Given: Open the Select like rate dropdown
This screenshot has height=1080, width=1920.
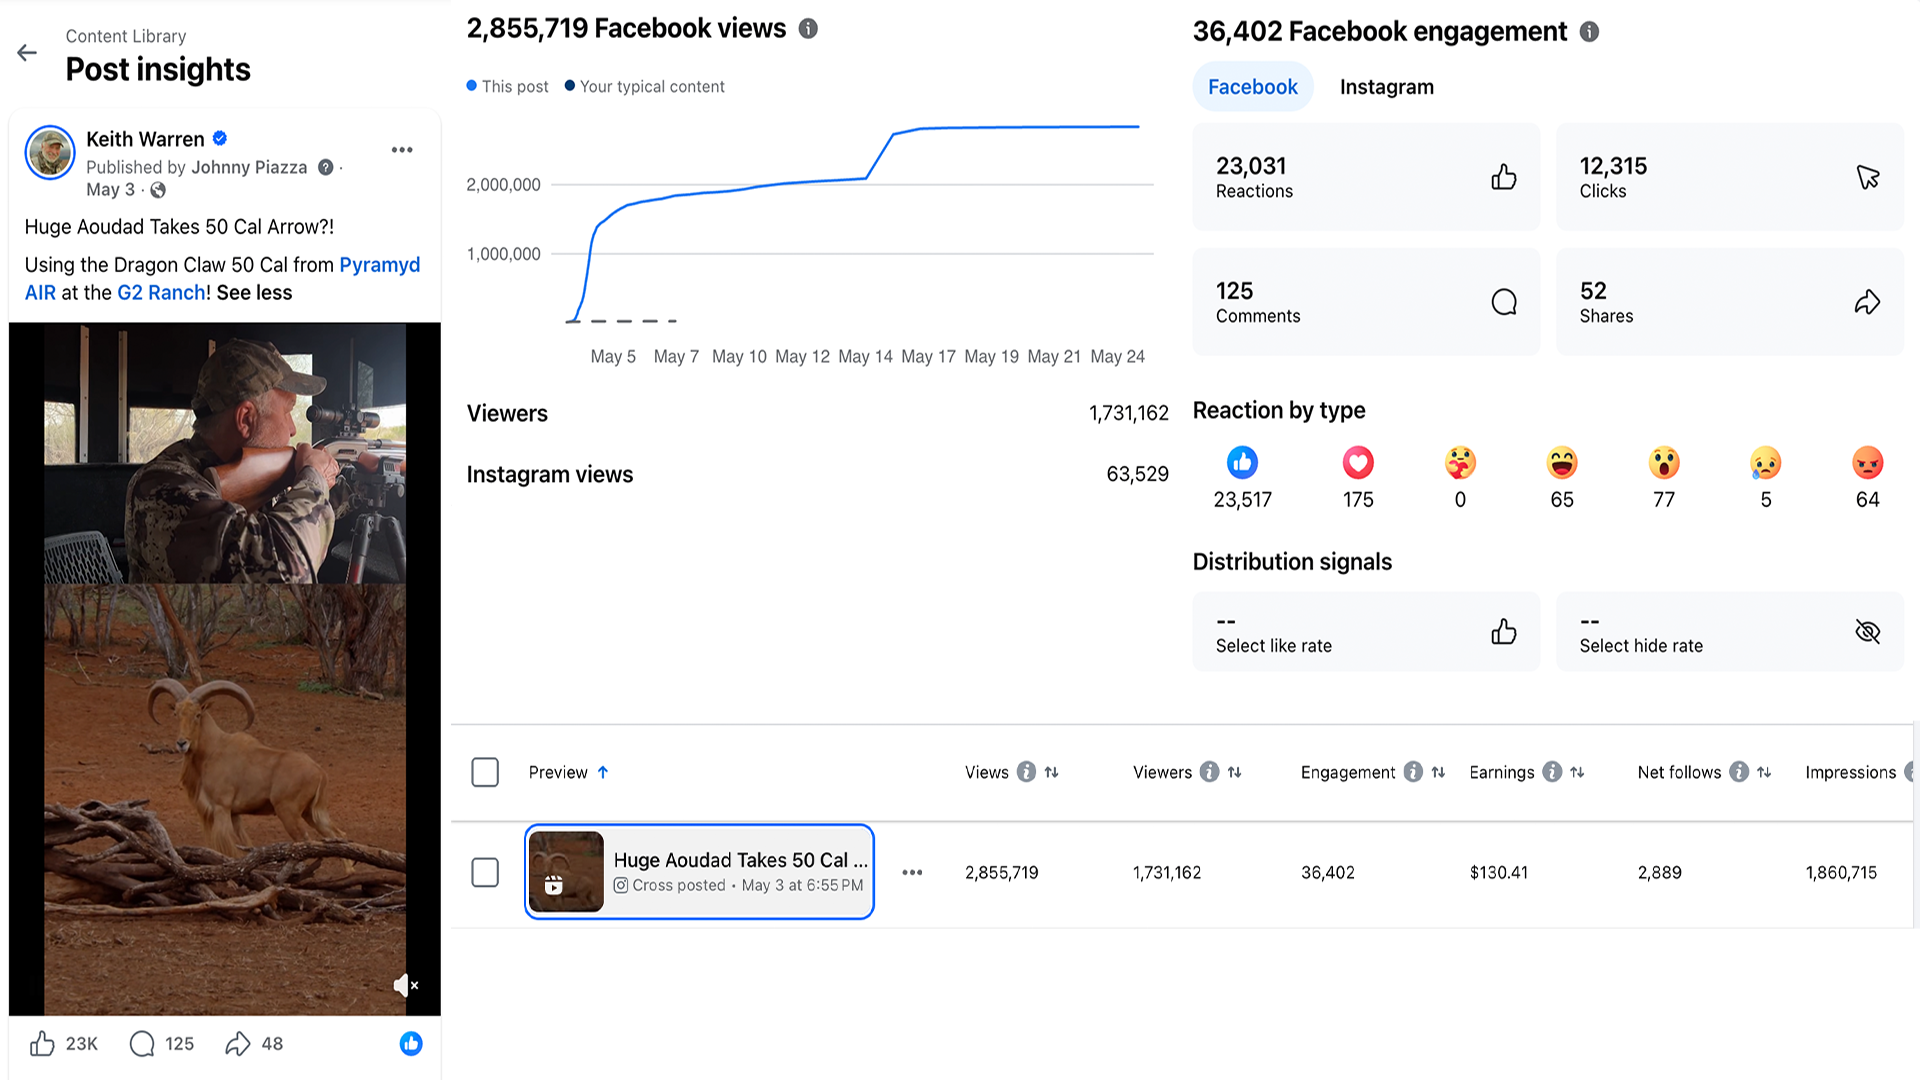Looking at the screenshot, I should pyautogui.click(x=1366, y=632).
